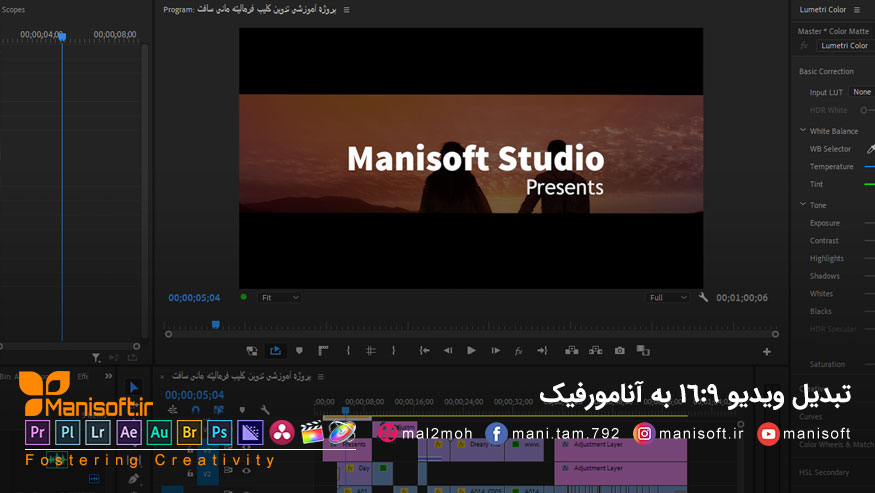Select the Pen tool
The image size is (875, 493).
click(x=133, y=478)
